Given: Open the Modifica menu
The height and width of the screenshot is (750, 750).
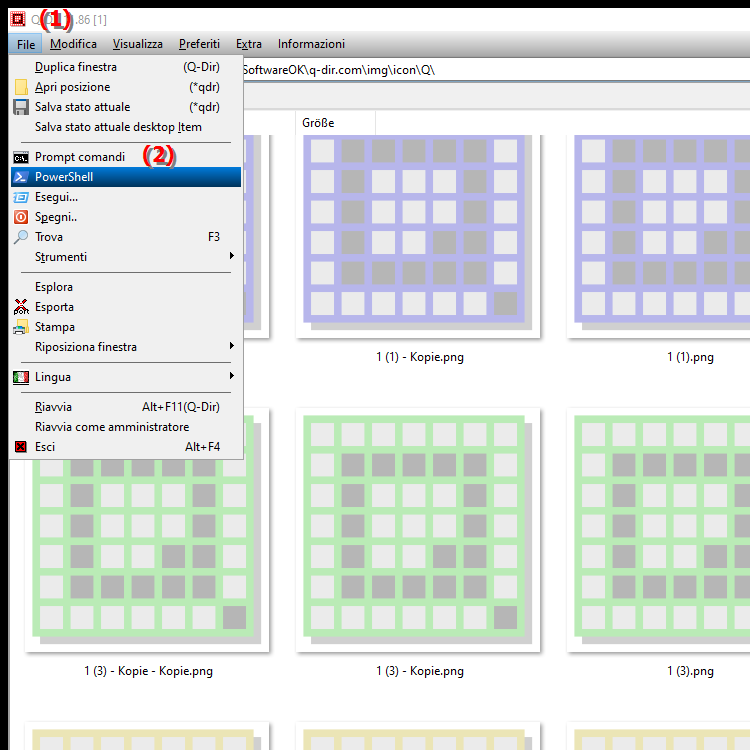Looking at the screenshot, I should coord(73,44).
